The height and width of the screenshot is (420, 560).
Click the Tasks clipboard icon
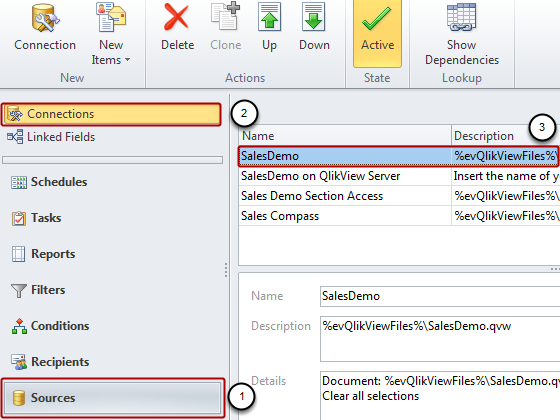19,218
